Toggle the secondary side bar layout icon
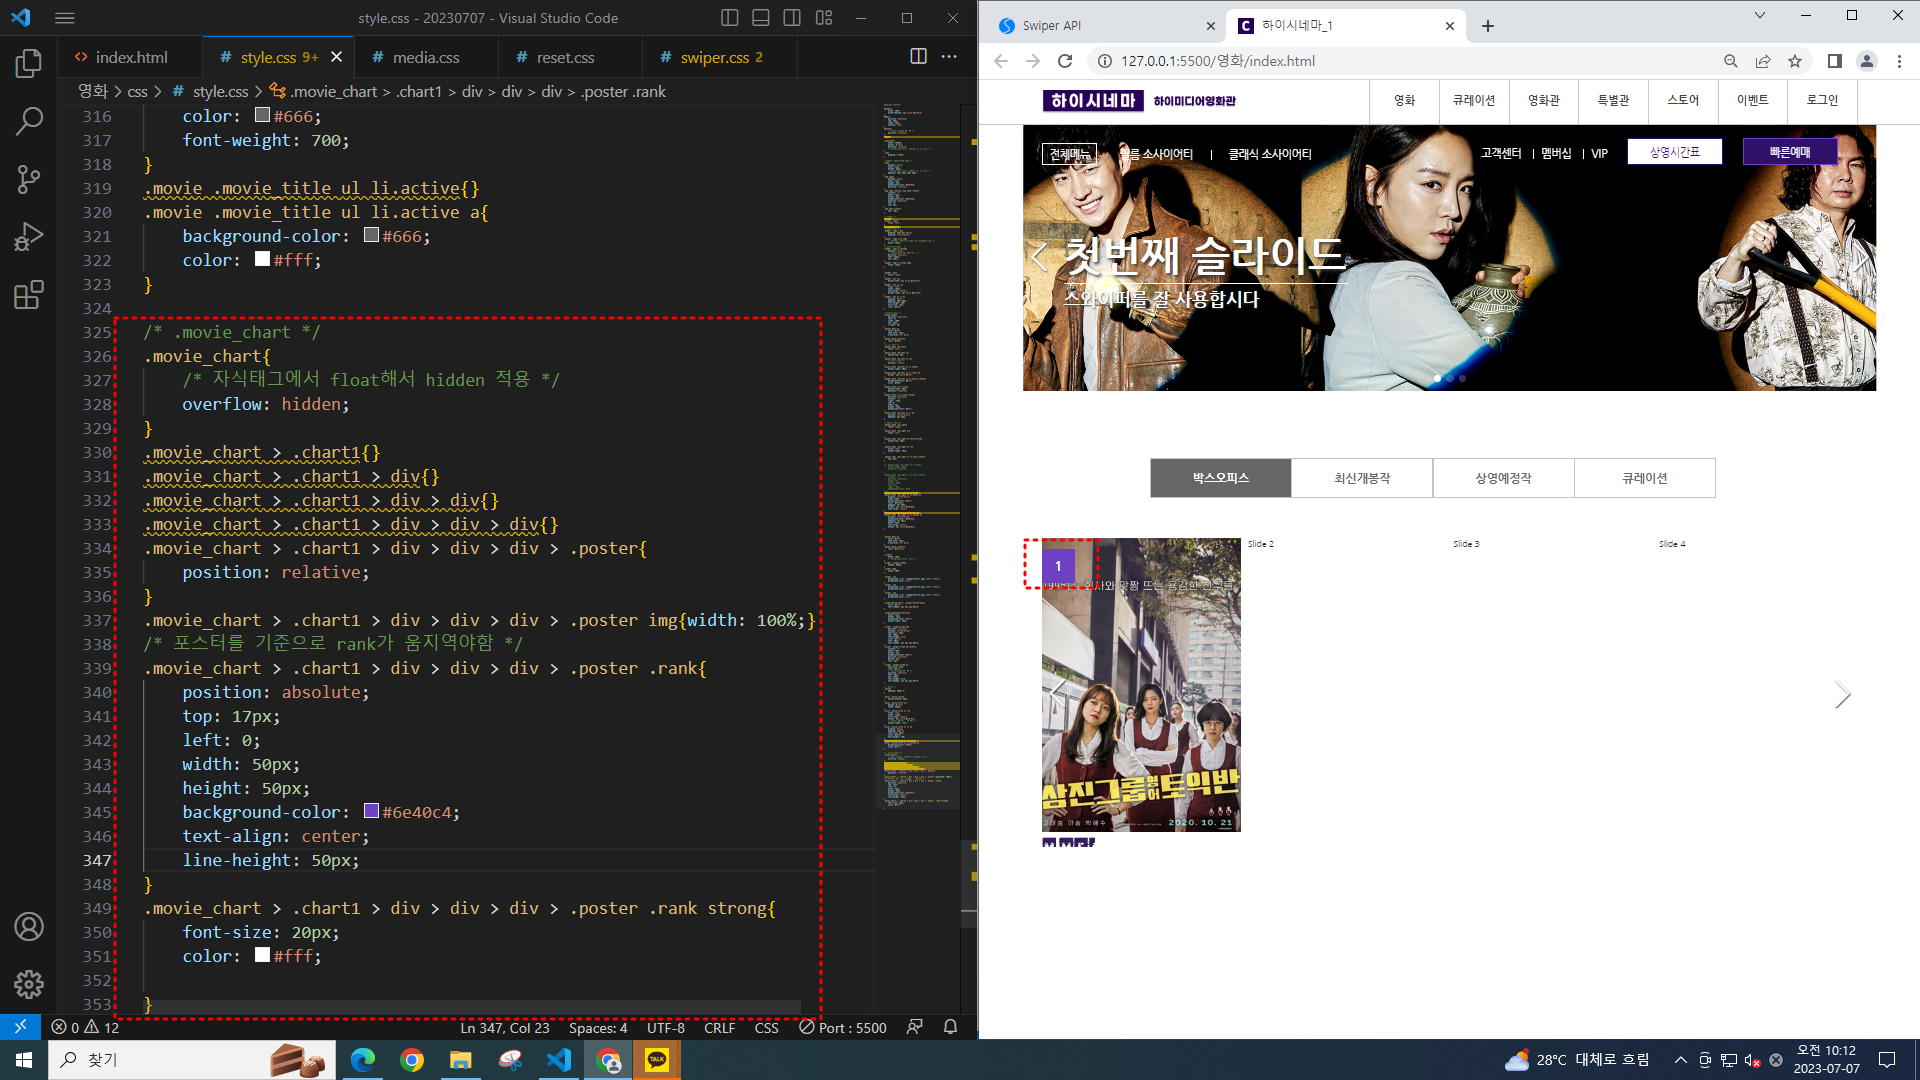The height and width of the screenshot is (1080, 1920). point(792,18)
